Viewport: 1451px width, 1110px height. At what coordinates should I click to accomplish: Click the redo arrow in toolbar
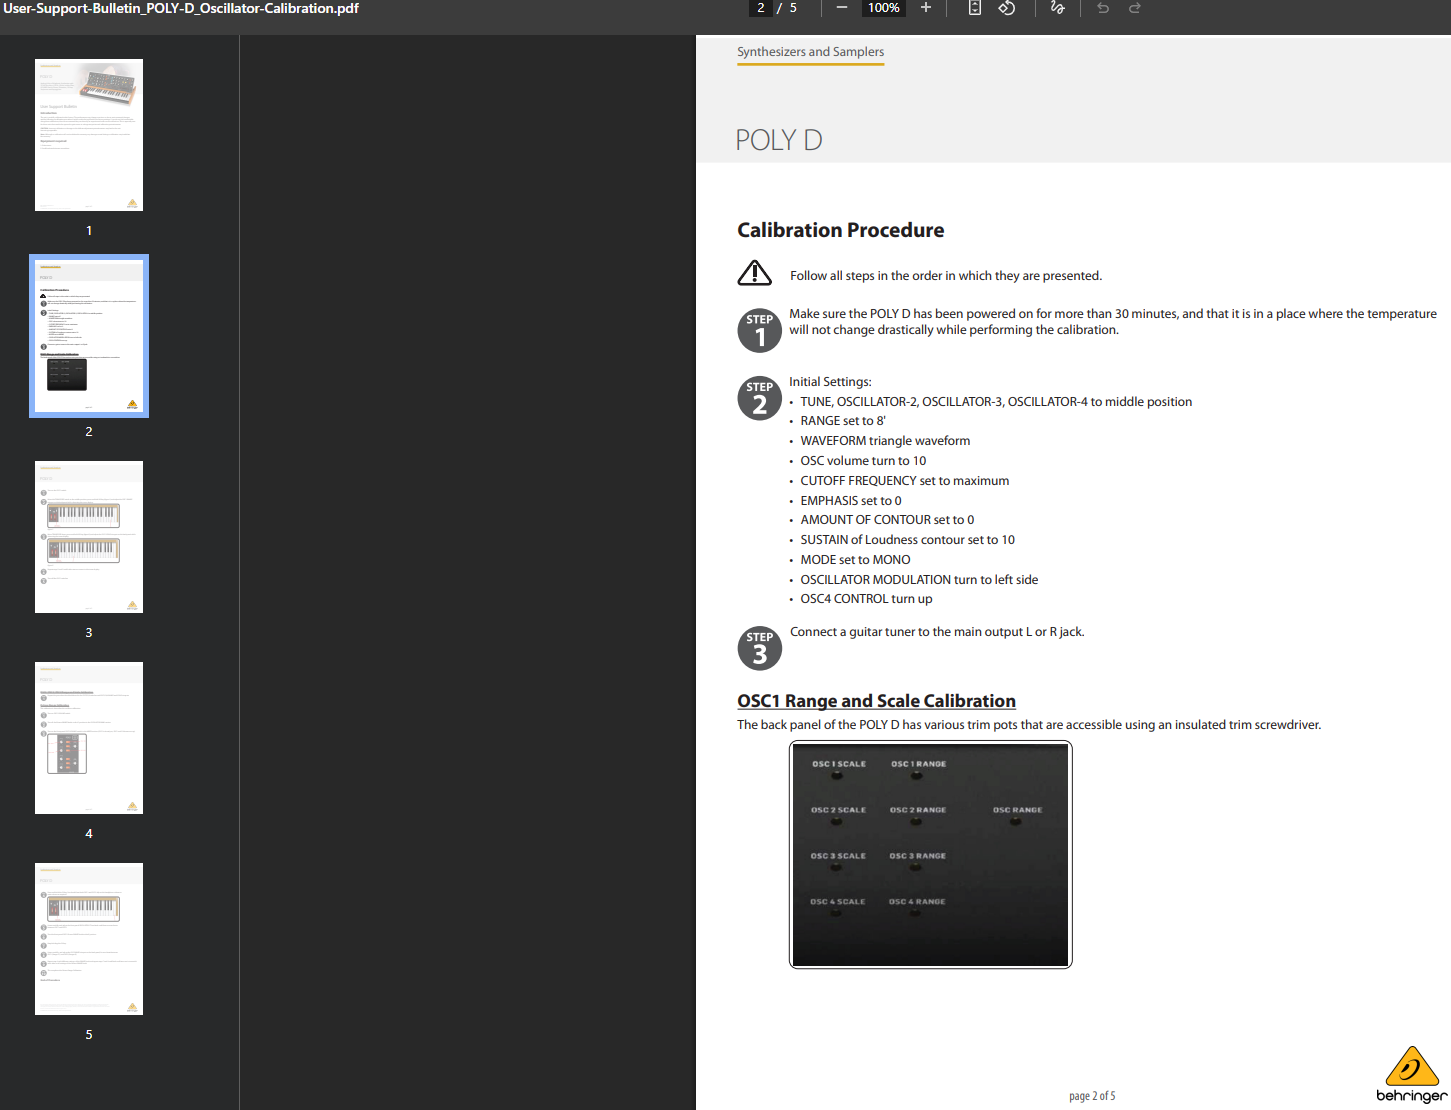pyautogui.click(x=1135, y=8)
